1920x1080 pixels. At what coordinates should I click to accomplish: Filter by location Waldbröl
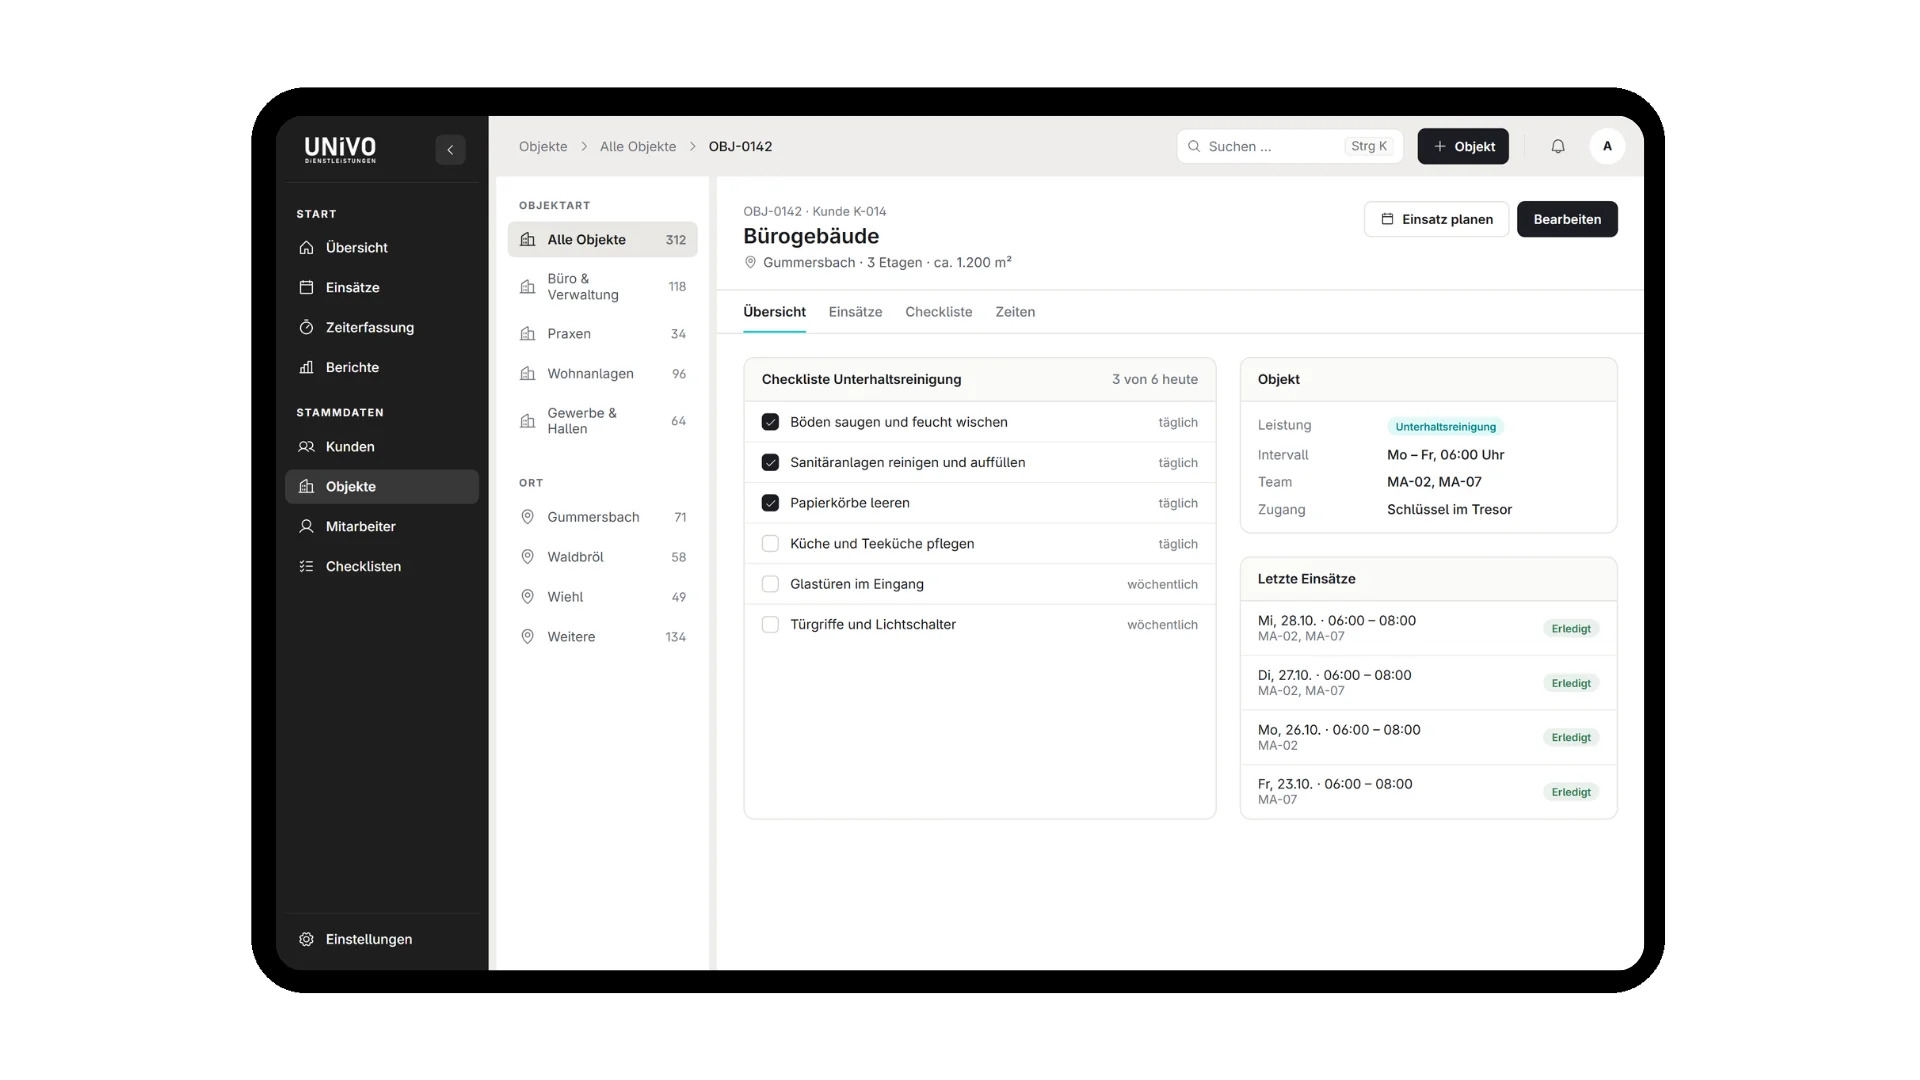pyautogui.click(x=602, y=557)
